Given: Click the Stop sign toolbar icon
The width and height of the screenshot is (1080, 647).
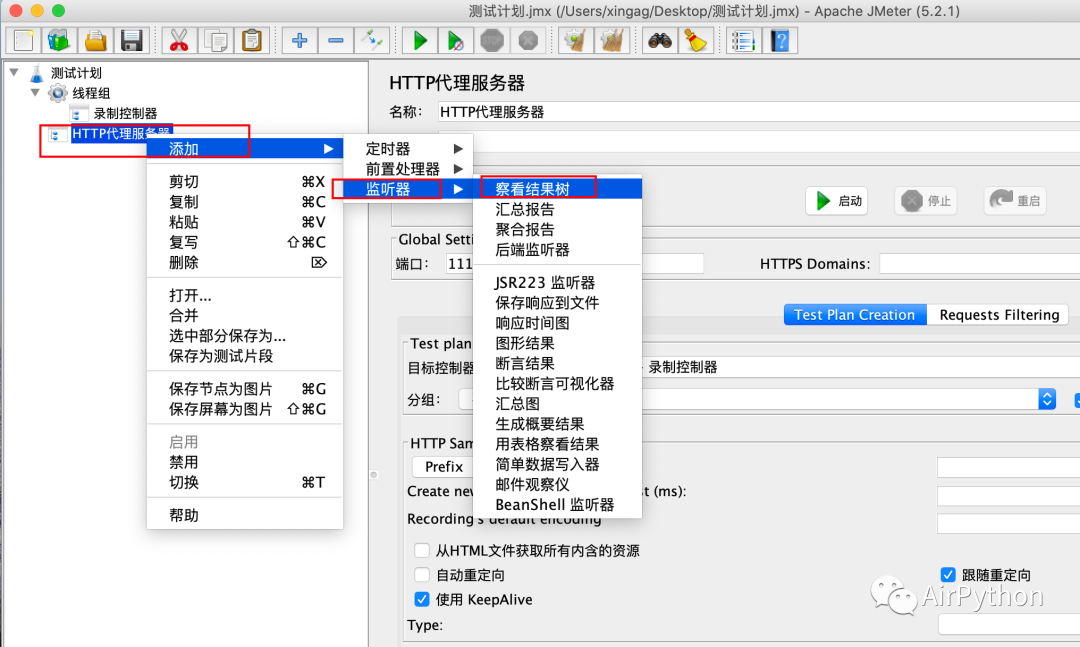Looking at the screenshot, I should (x=492, y=41).
